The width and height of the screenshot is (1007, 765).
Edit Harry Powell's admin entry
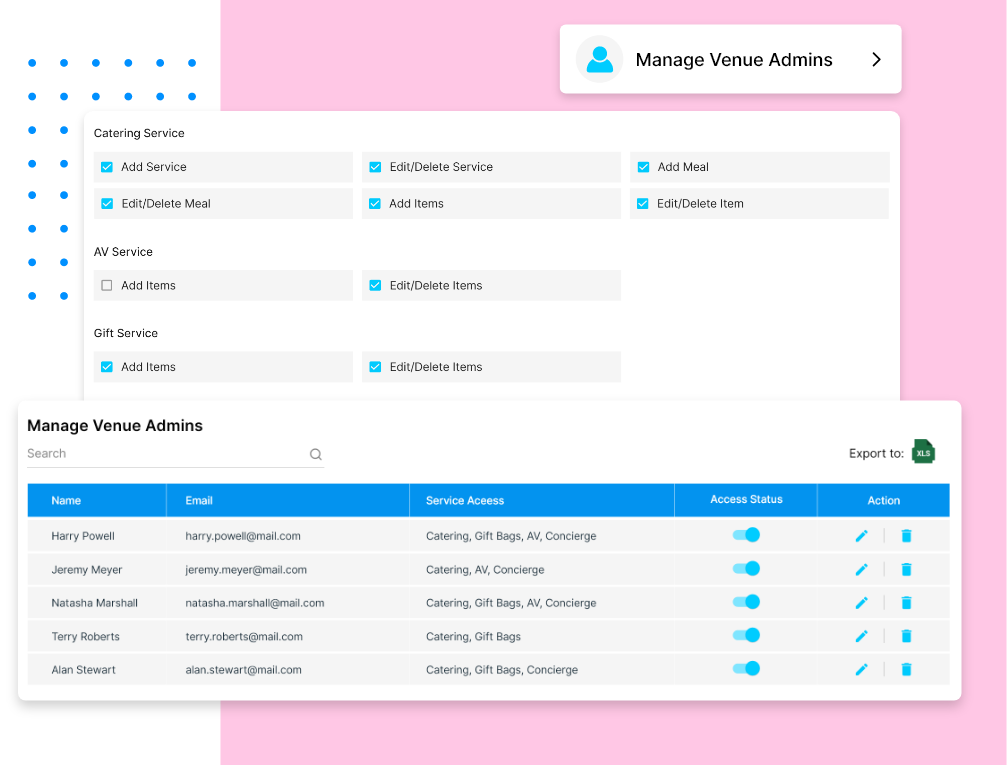(x=861, y=536)
